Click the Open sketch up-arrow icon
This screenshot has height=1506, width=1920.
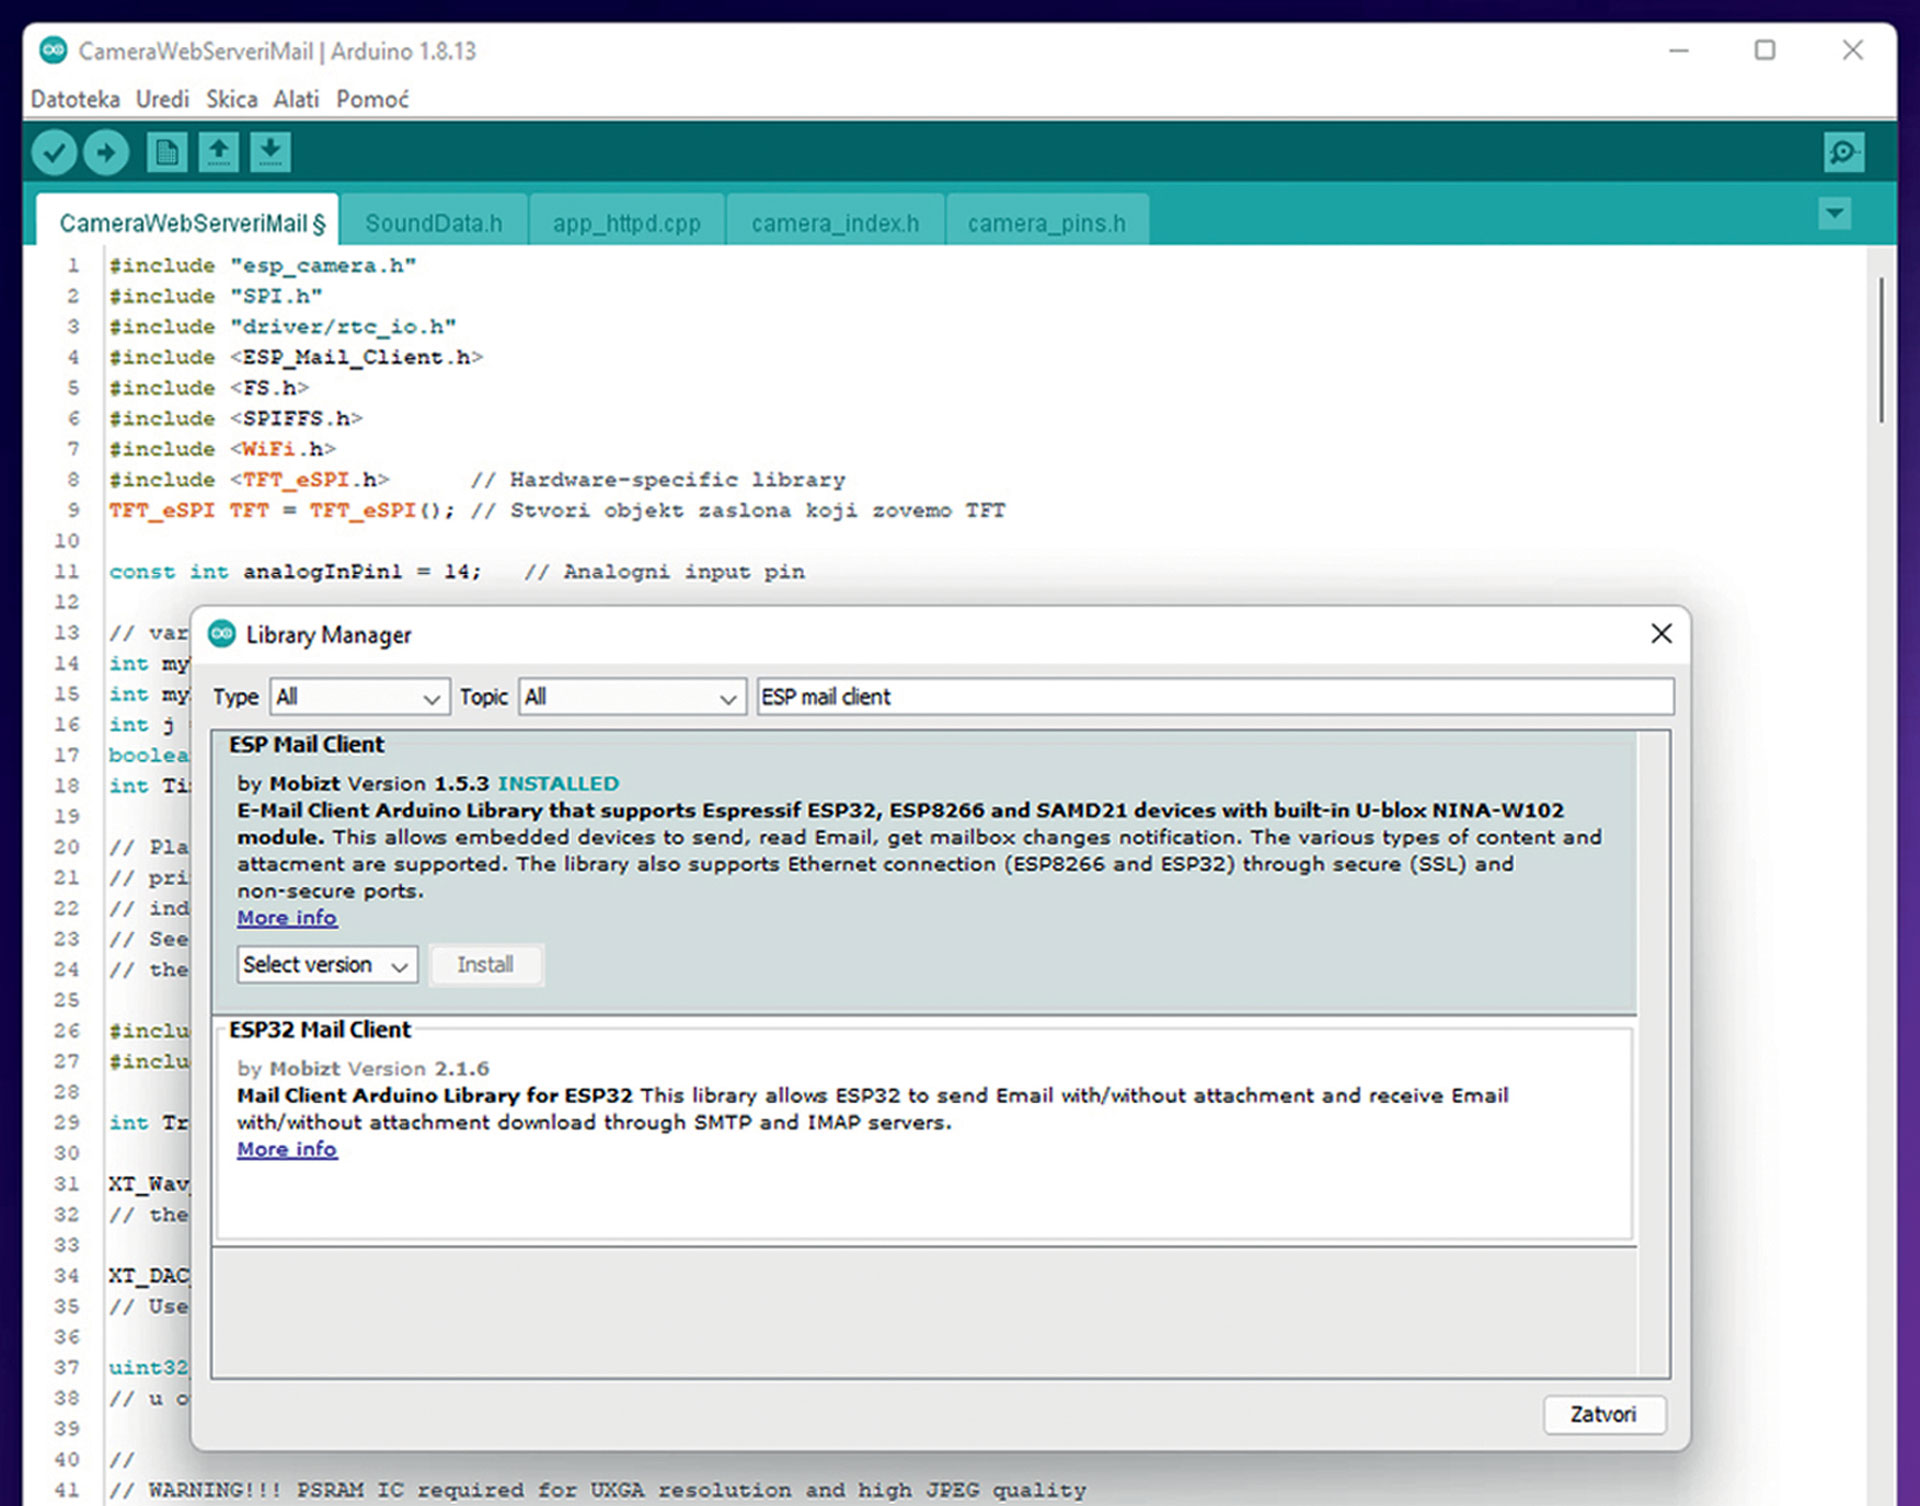(x=218, y=153)
